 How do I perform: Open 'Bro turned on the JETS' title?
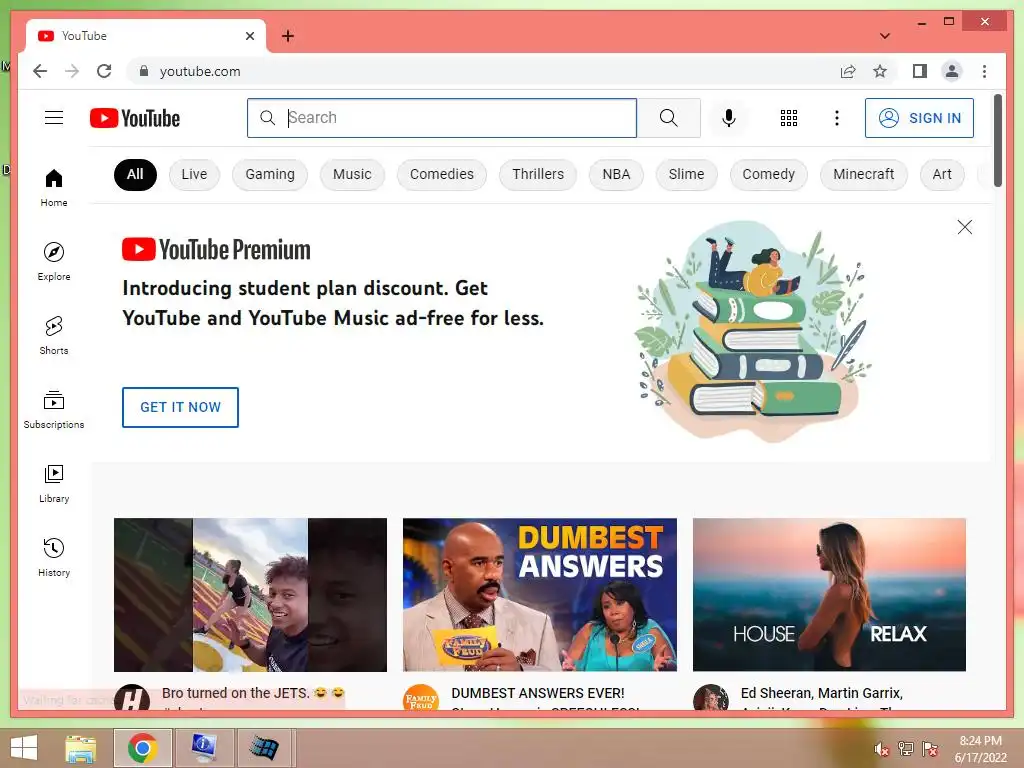pos(253,693)
